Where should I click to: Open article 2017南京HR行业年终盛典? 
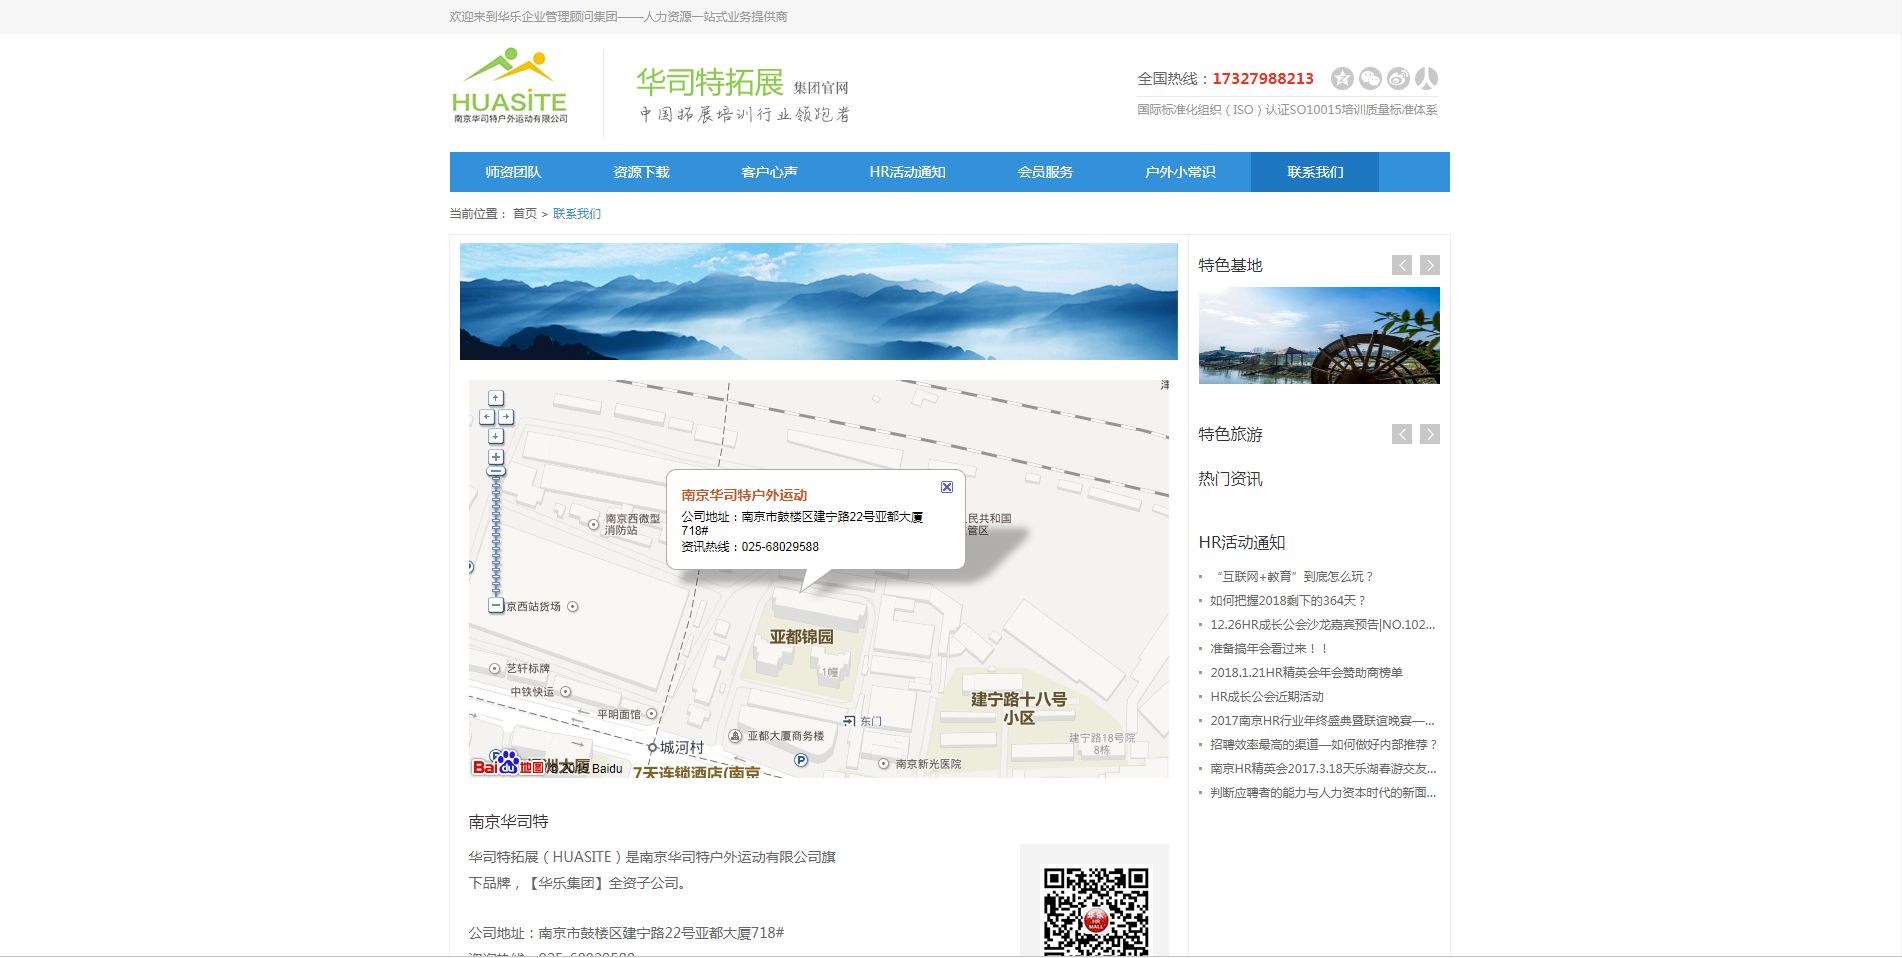[1323, 721]
